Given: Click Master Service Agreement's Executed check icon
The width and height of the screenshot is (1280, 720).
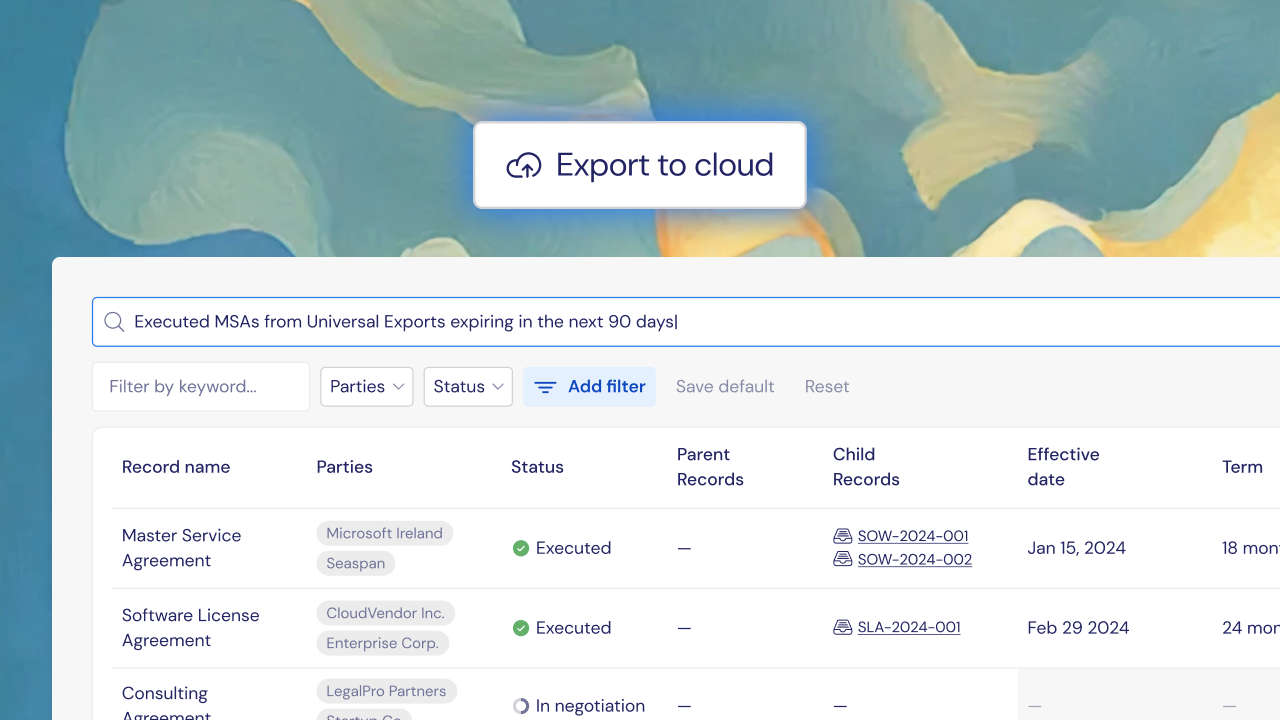Looking at the screenshot, I should point(521,548).
